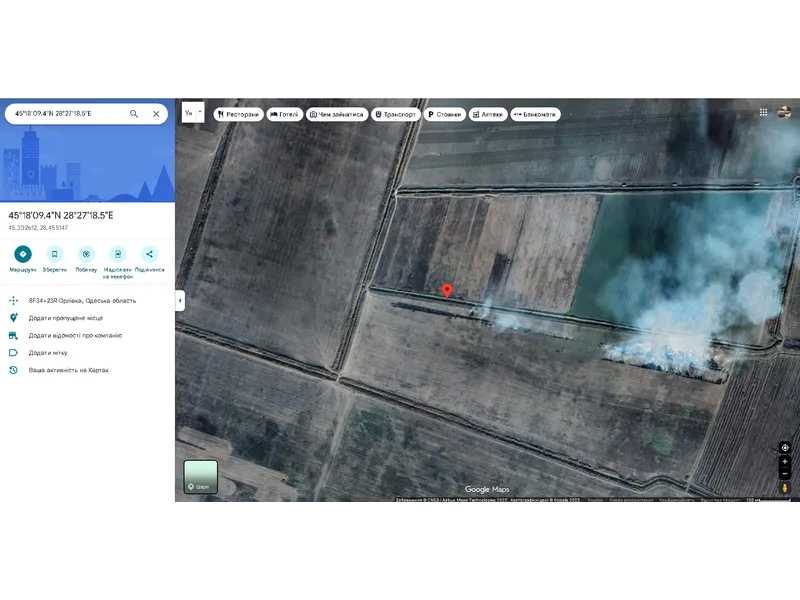Collapse the side panel with arrow handle

pos(180,300)
